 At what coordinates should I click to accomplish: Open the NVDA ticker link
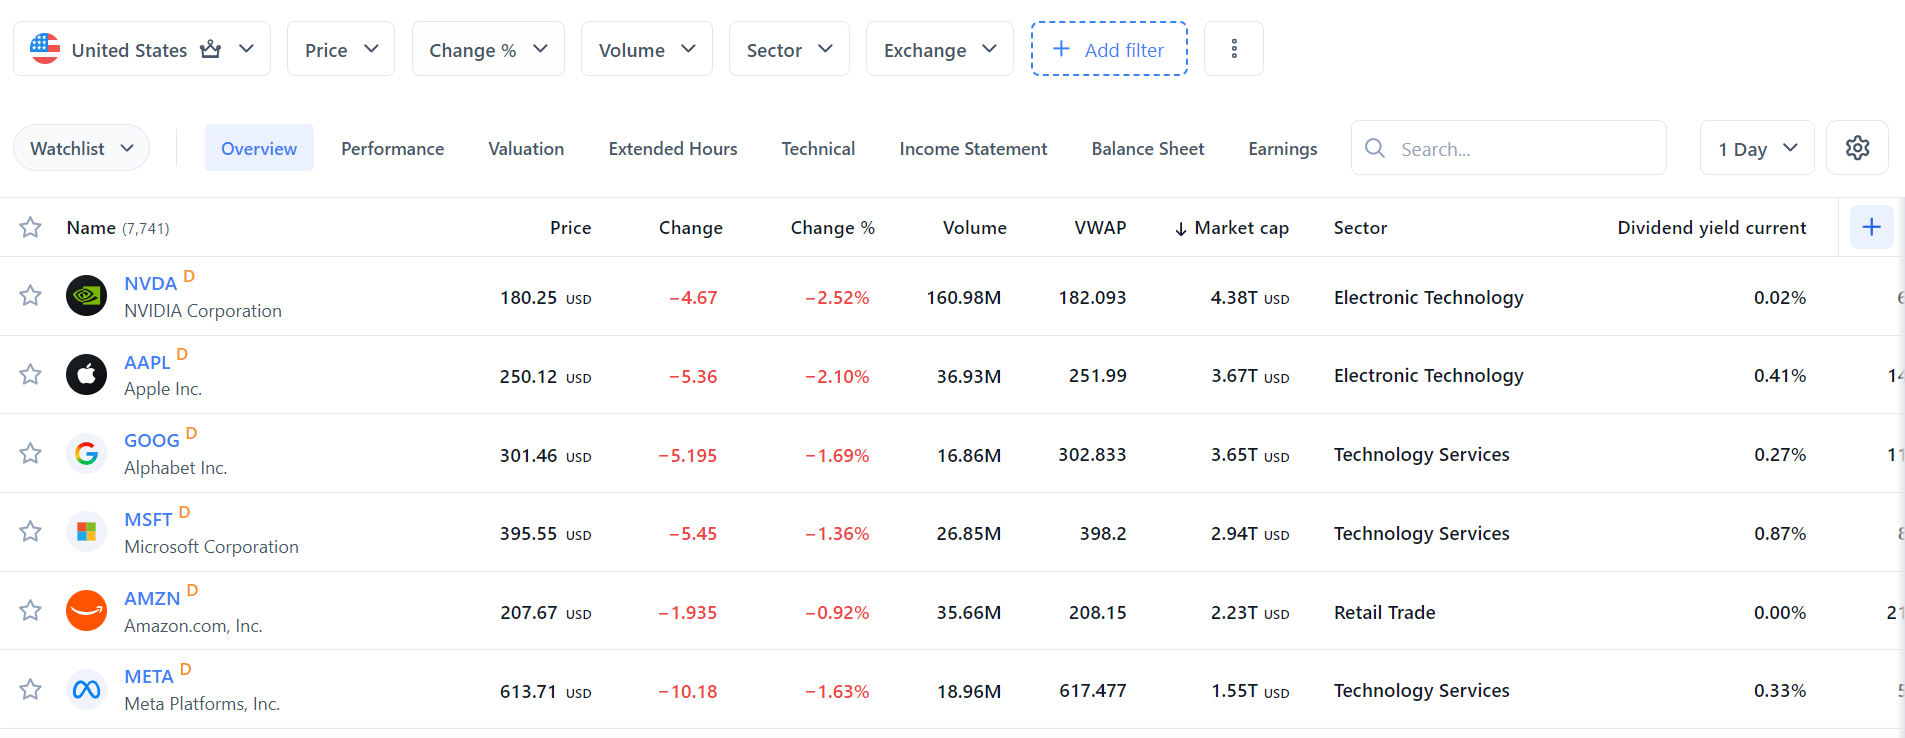click(150, 284)
